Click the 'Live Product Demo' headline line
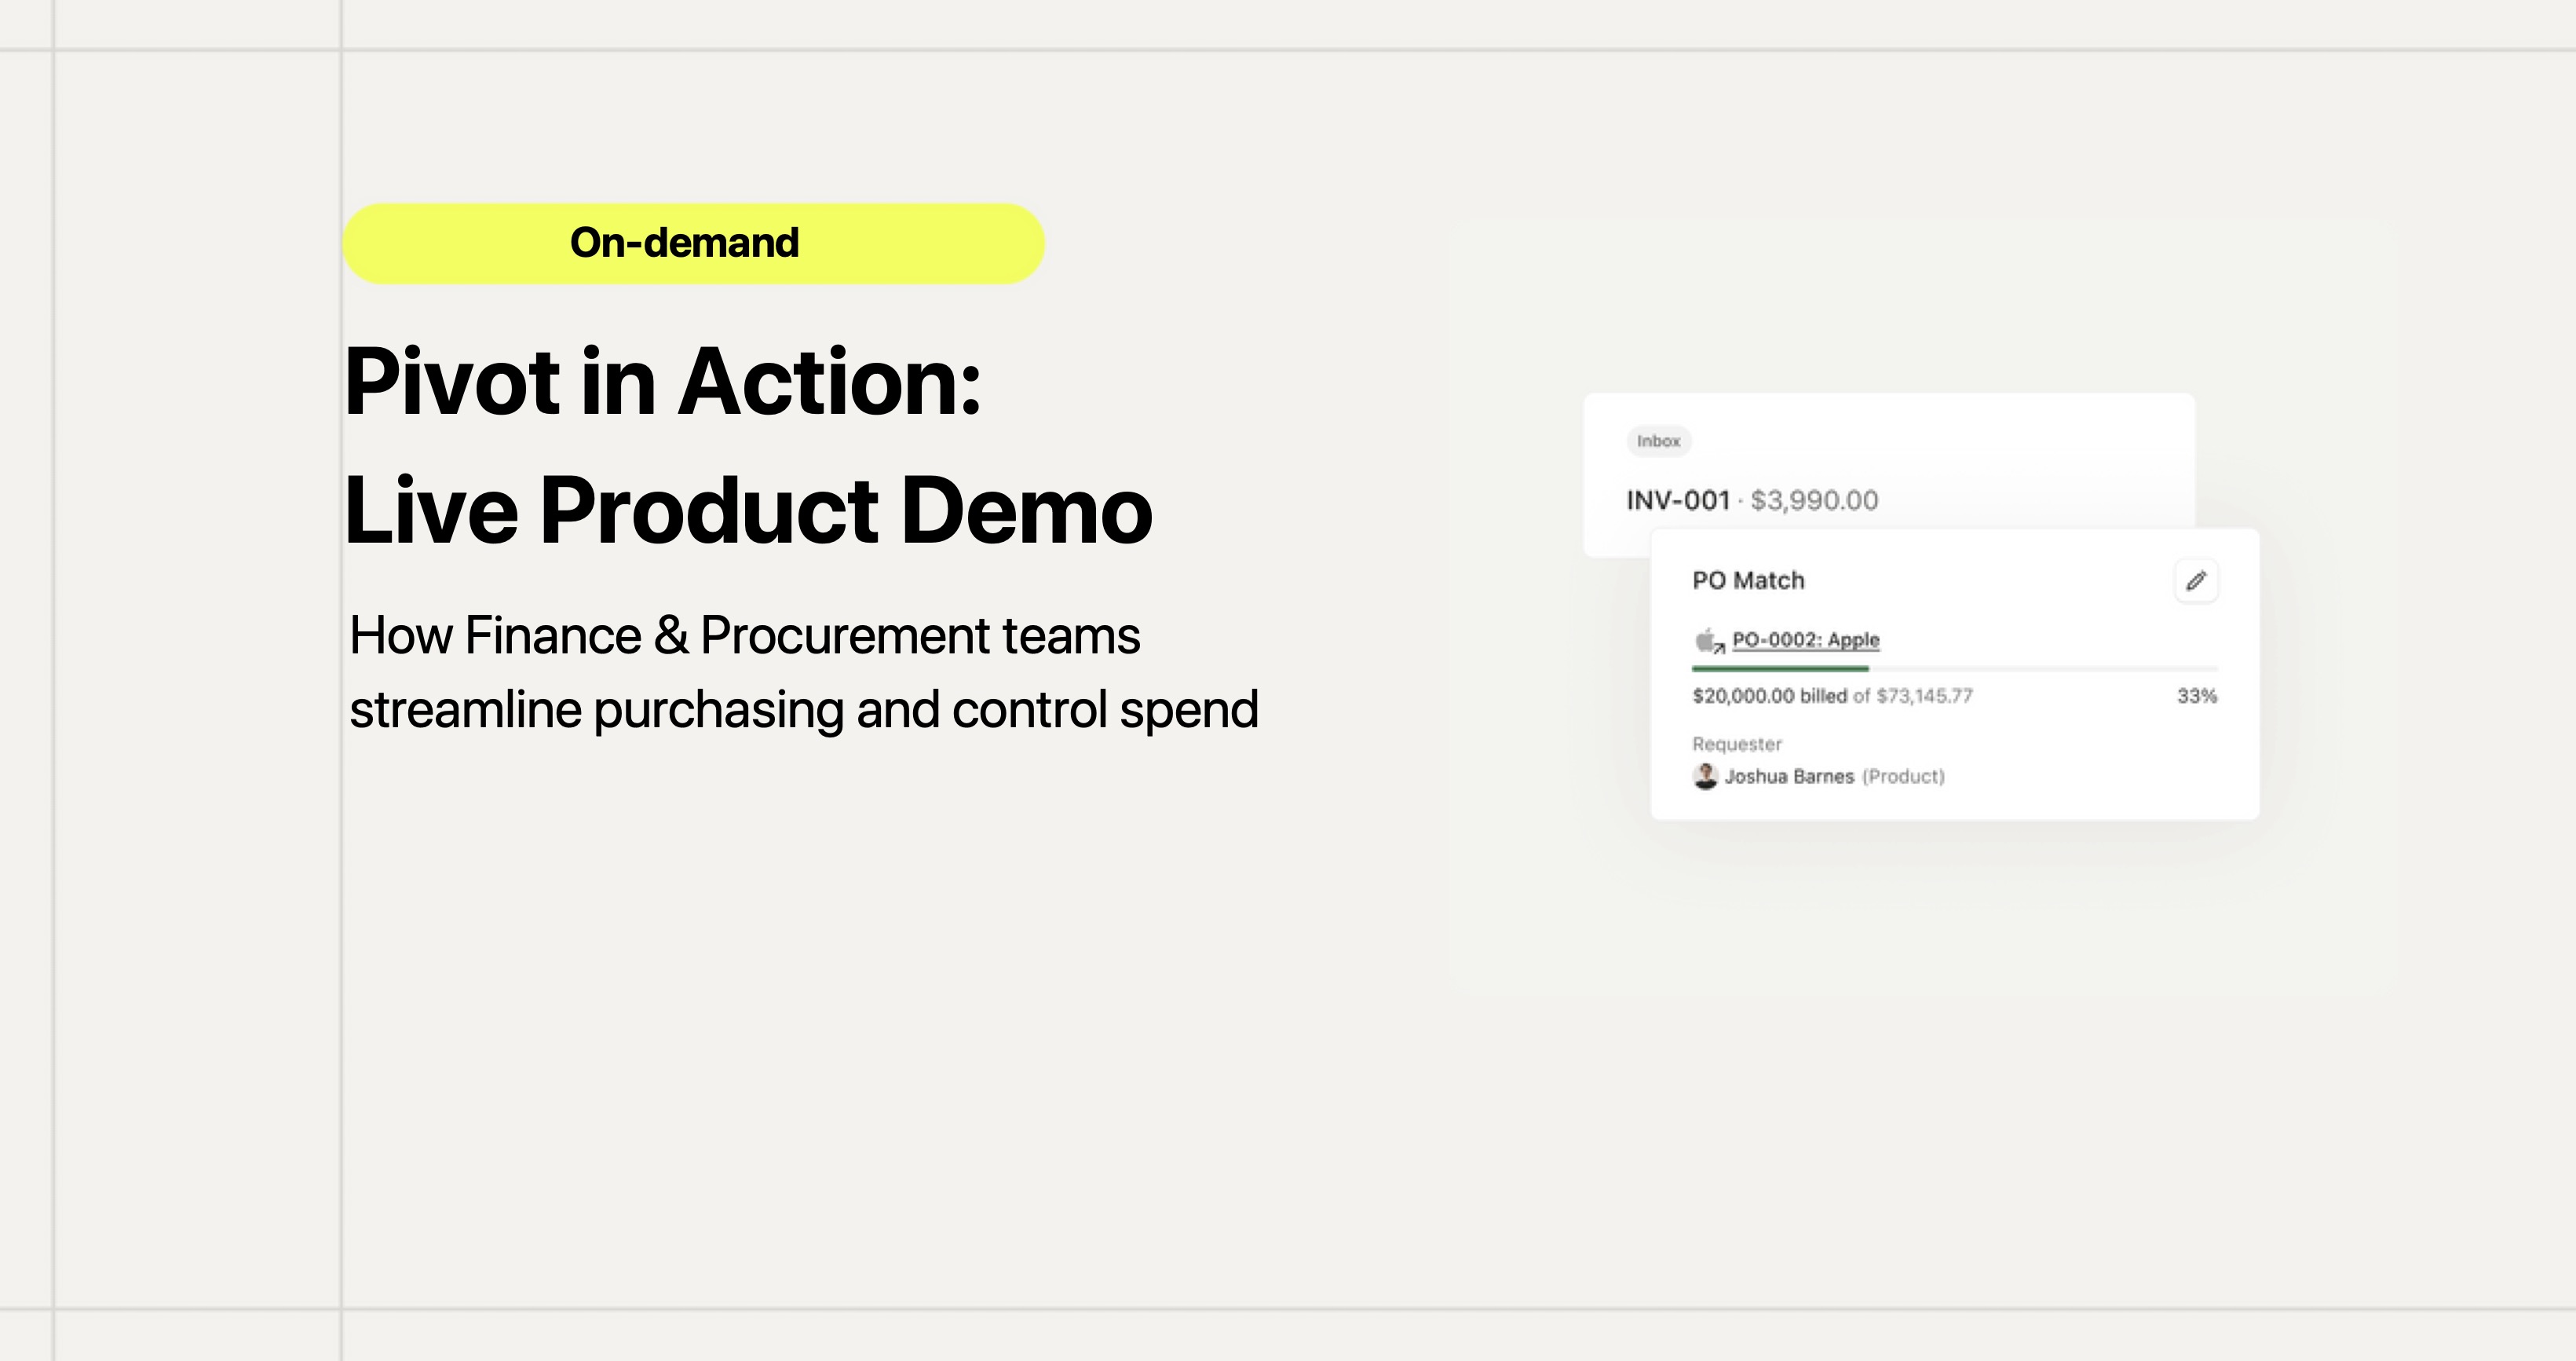Screen dimensions: 2576x1361 click(x=748, y=511)
